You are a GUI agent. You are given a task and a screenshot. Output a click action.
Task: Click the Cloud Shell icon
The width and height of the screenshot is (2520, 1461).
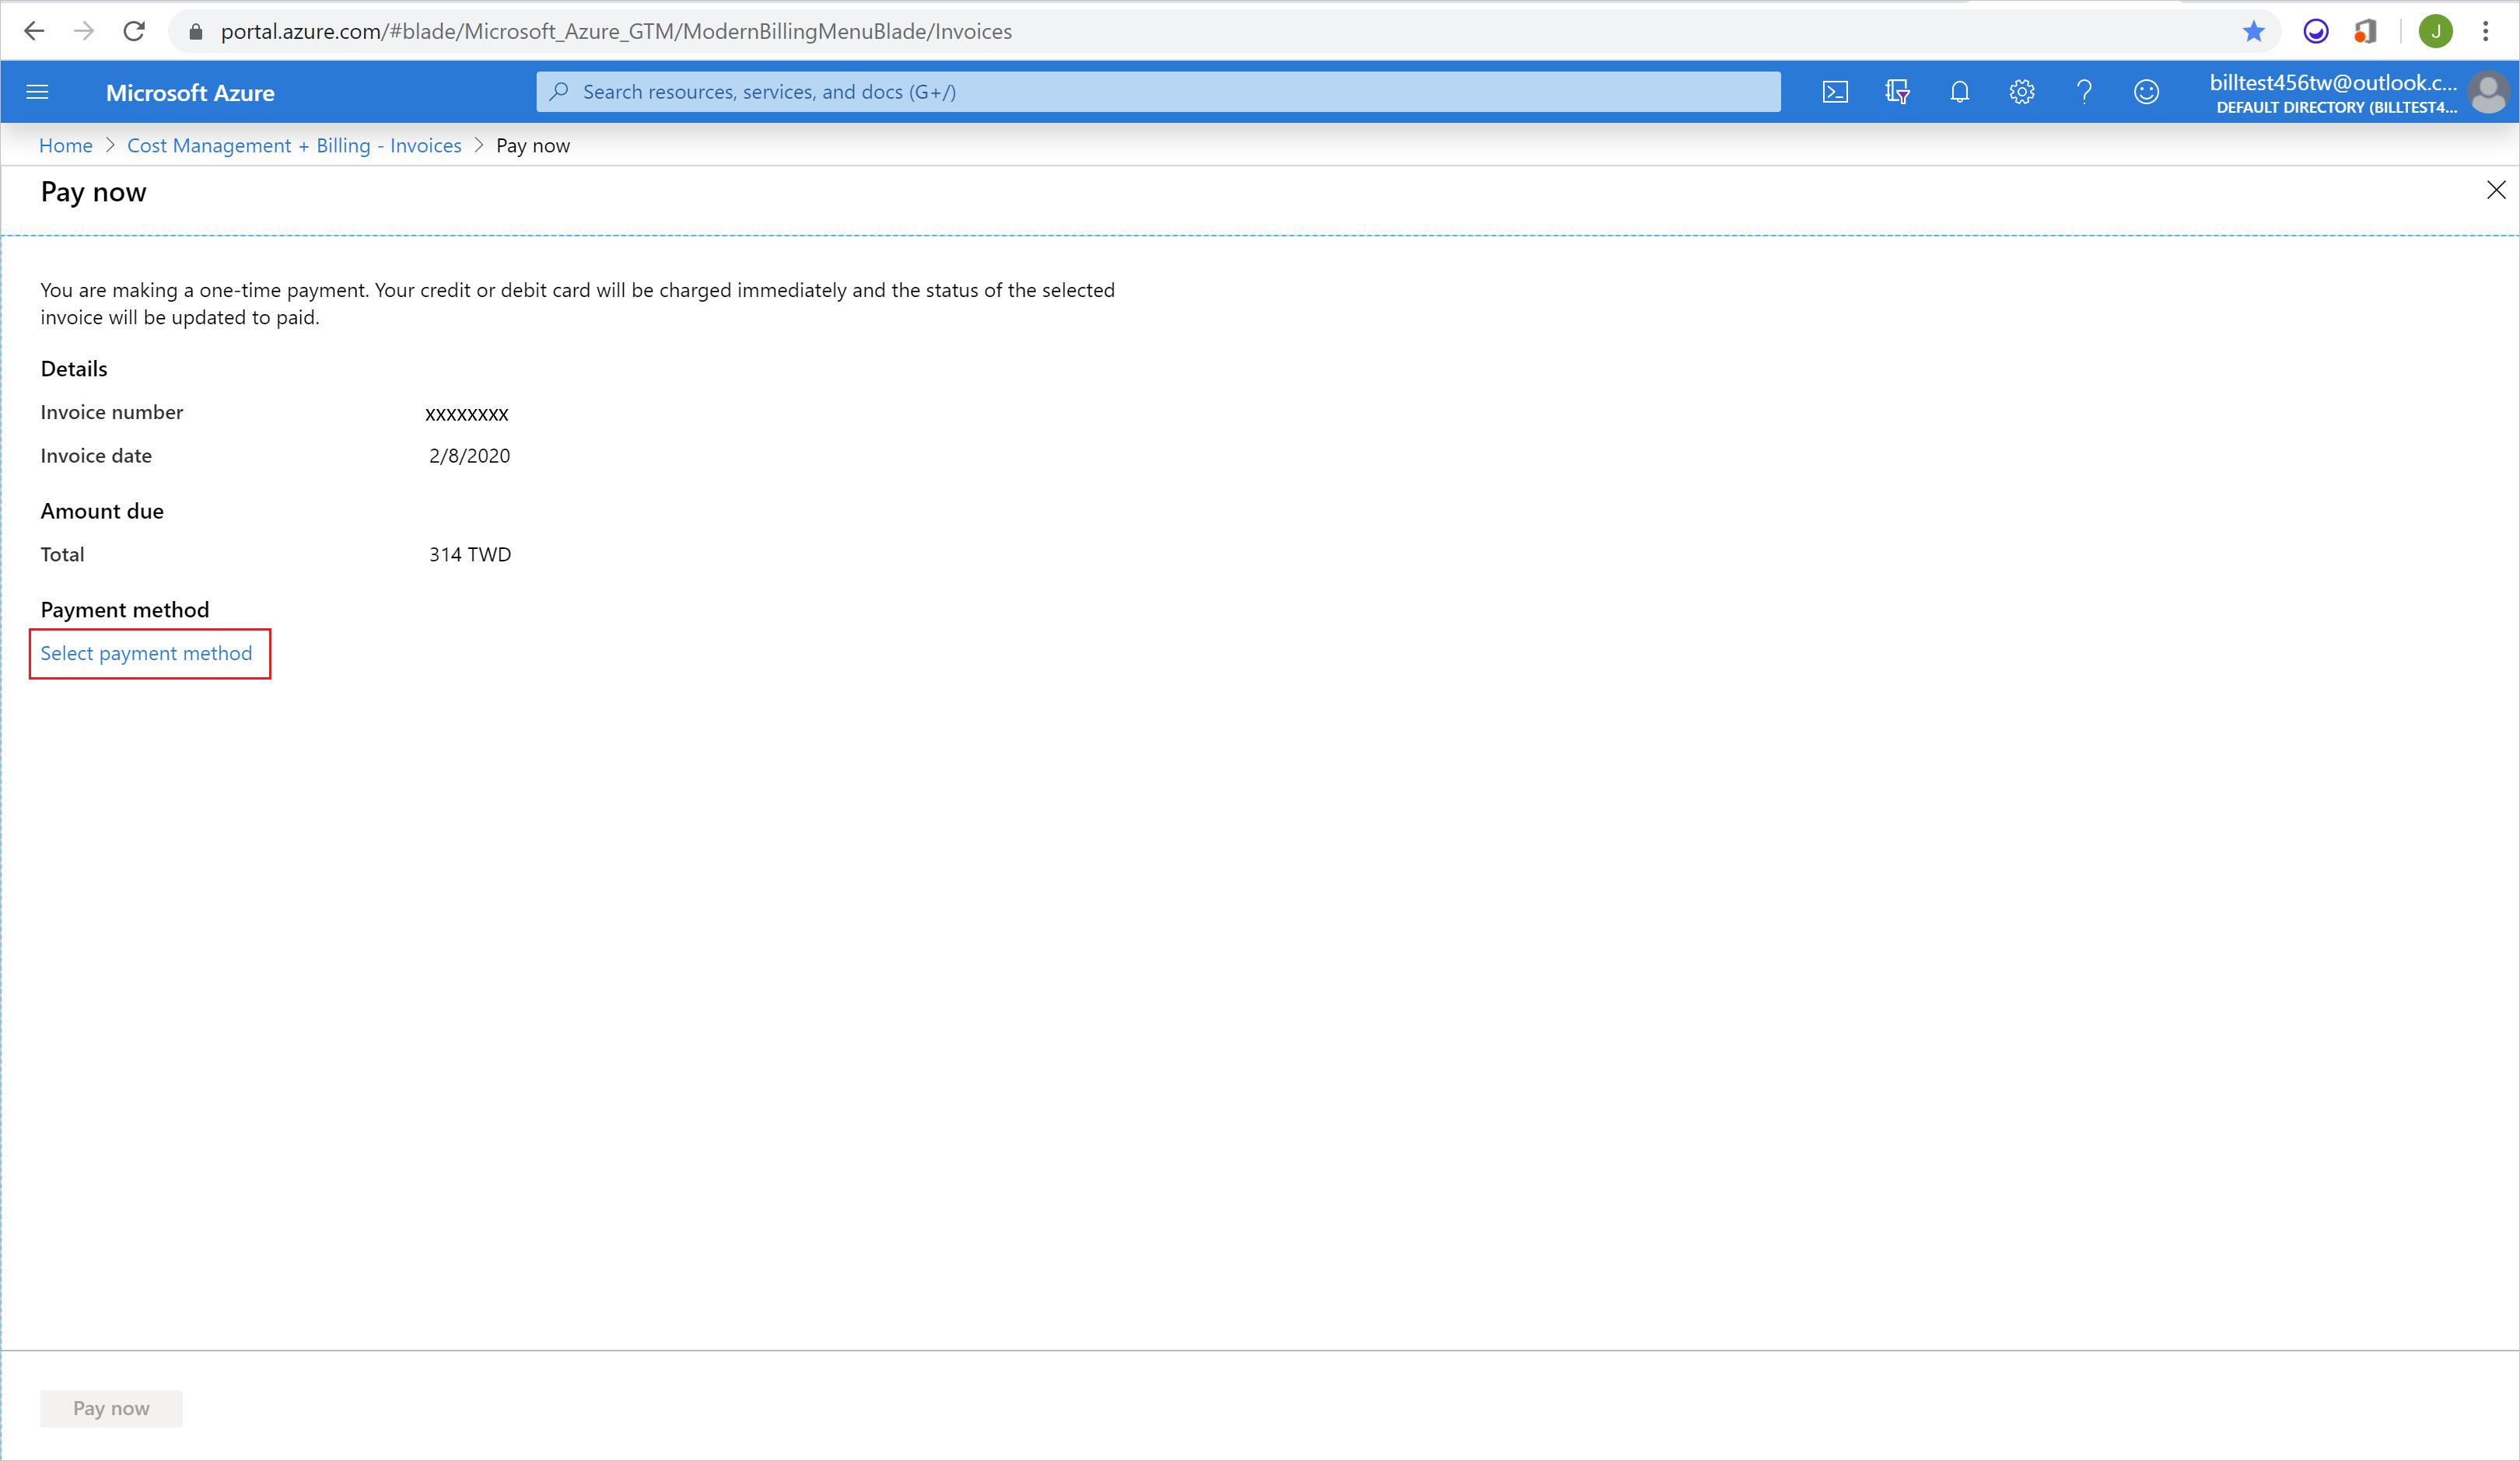1838,90
